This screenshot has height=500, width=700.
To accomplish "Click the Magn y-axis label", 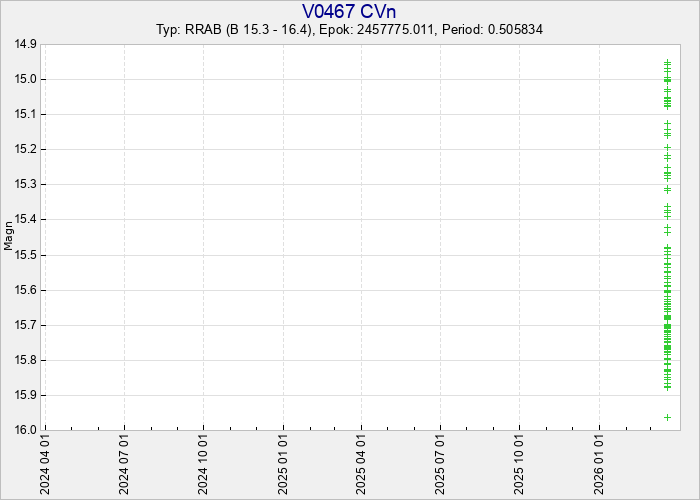I will tap(9, 237).
